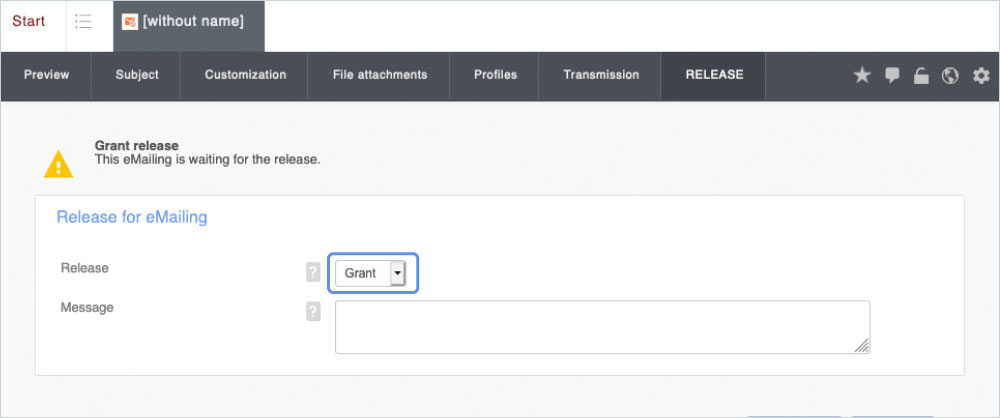Switch to the Preview tab
Screen dimensions: 1000x418
pos(46,75)
